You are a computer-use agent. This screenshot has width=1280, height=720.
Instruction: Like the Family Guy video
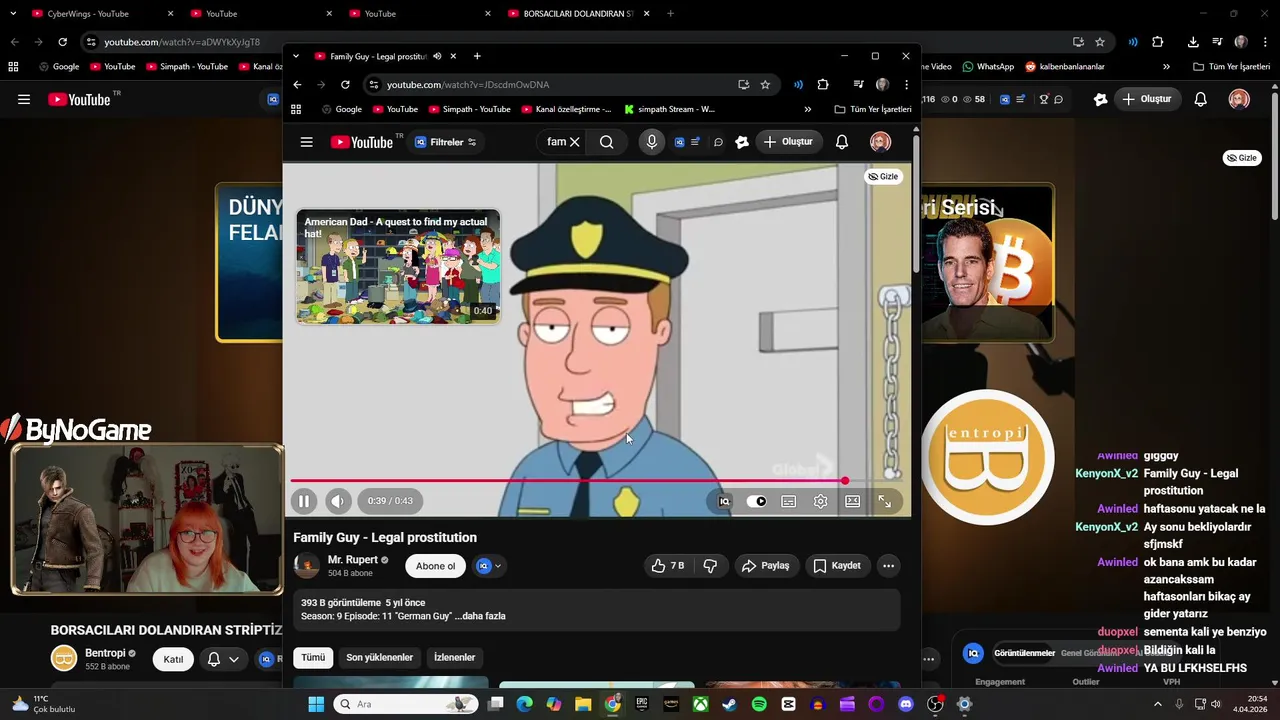click(x=668, y=566)
